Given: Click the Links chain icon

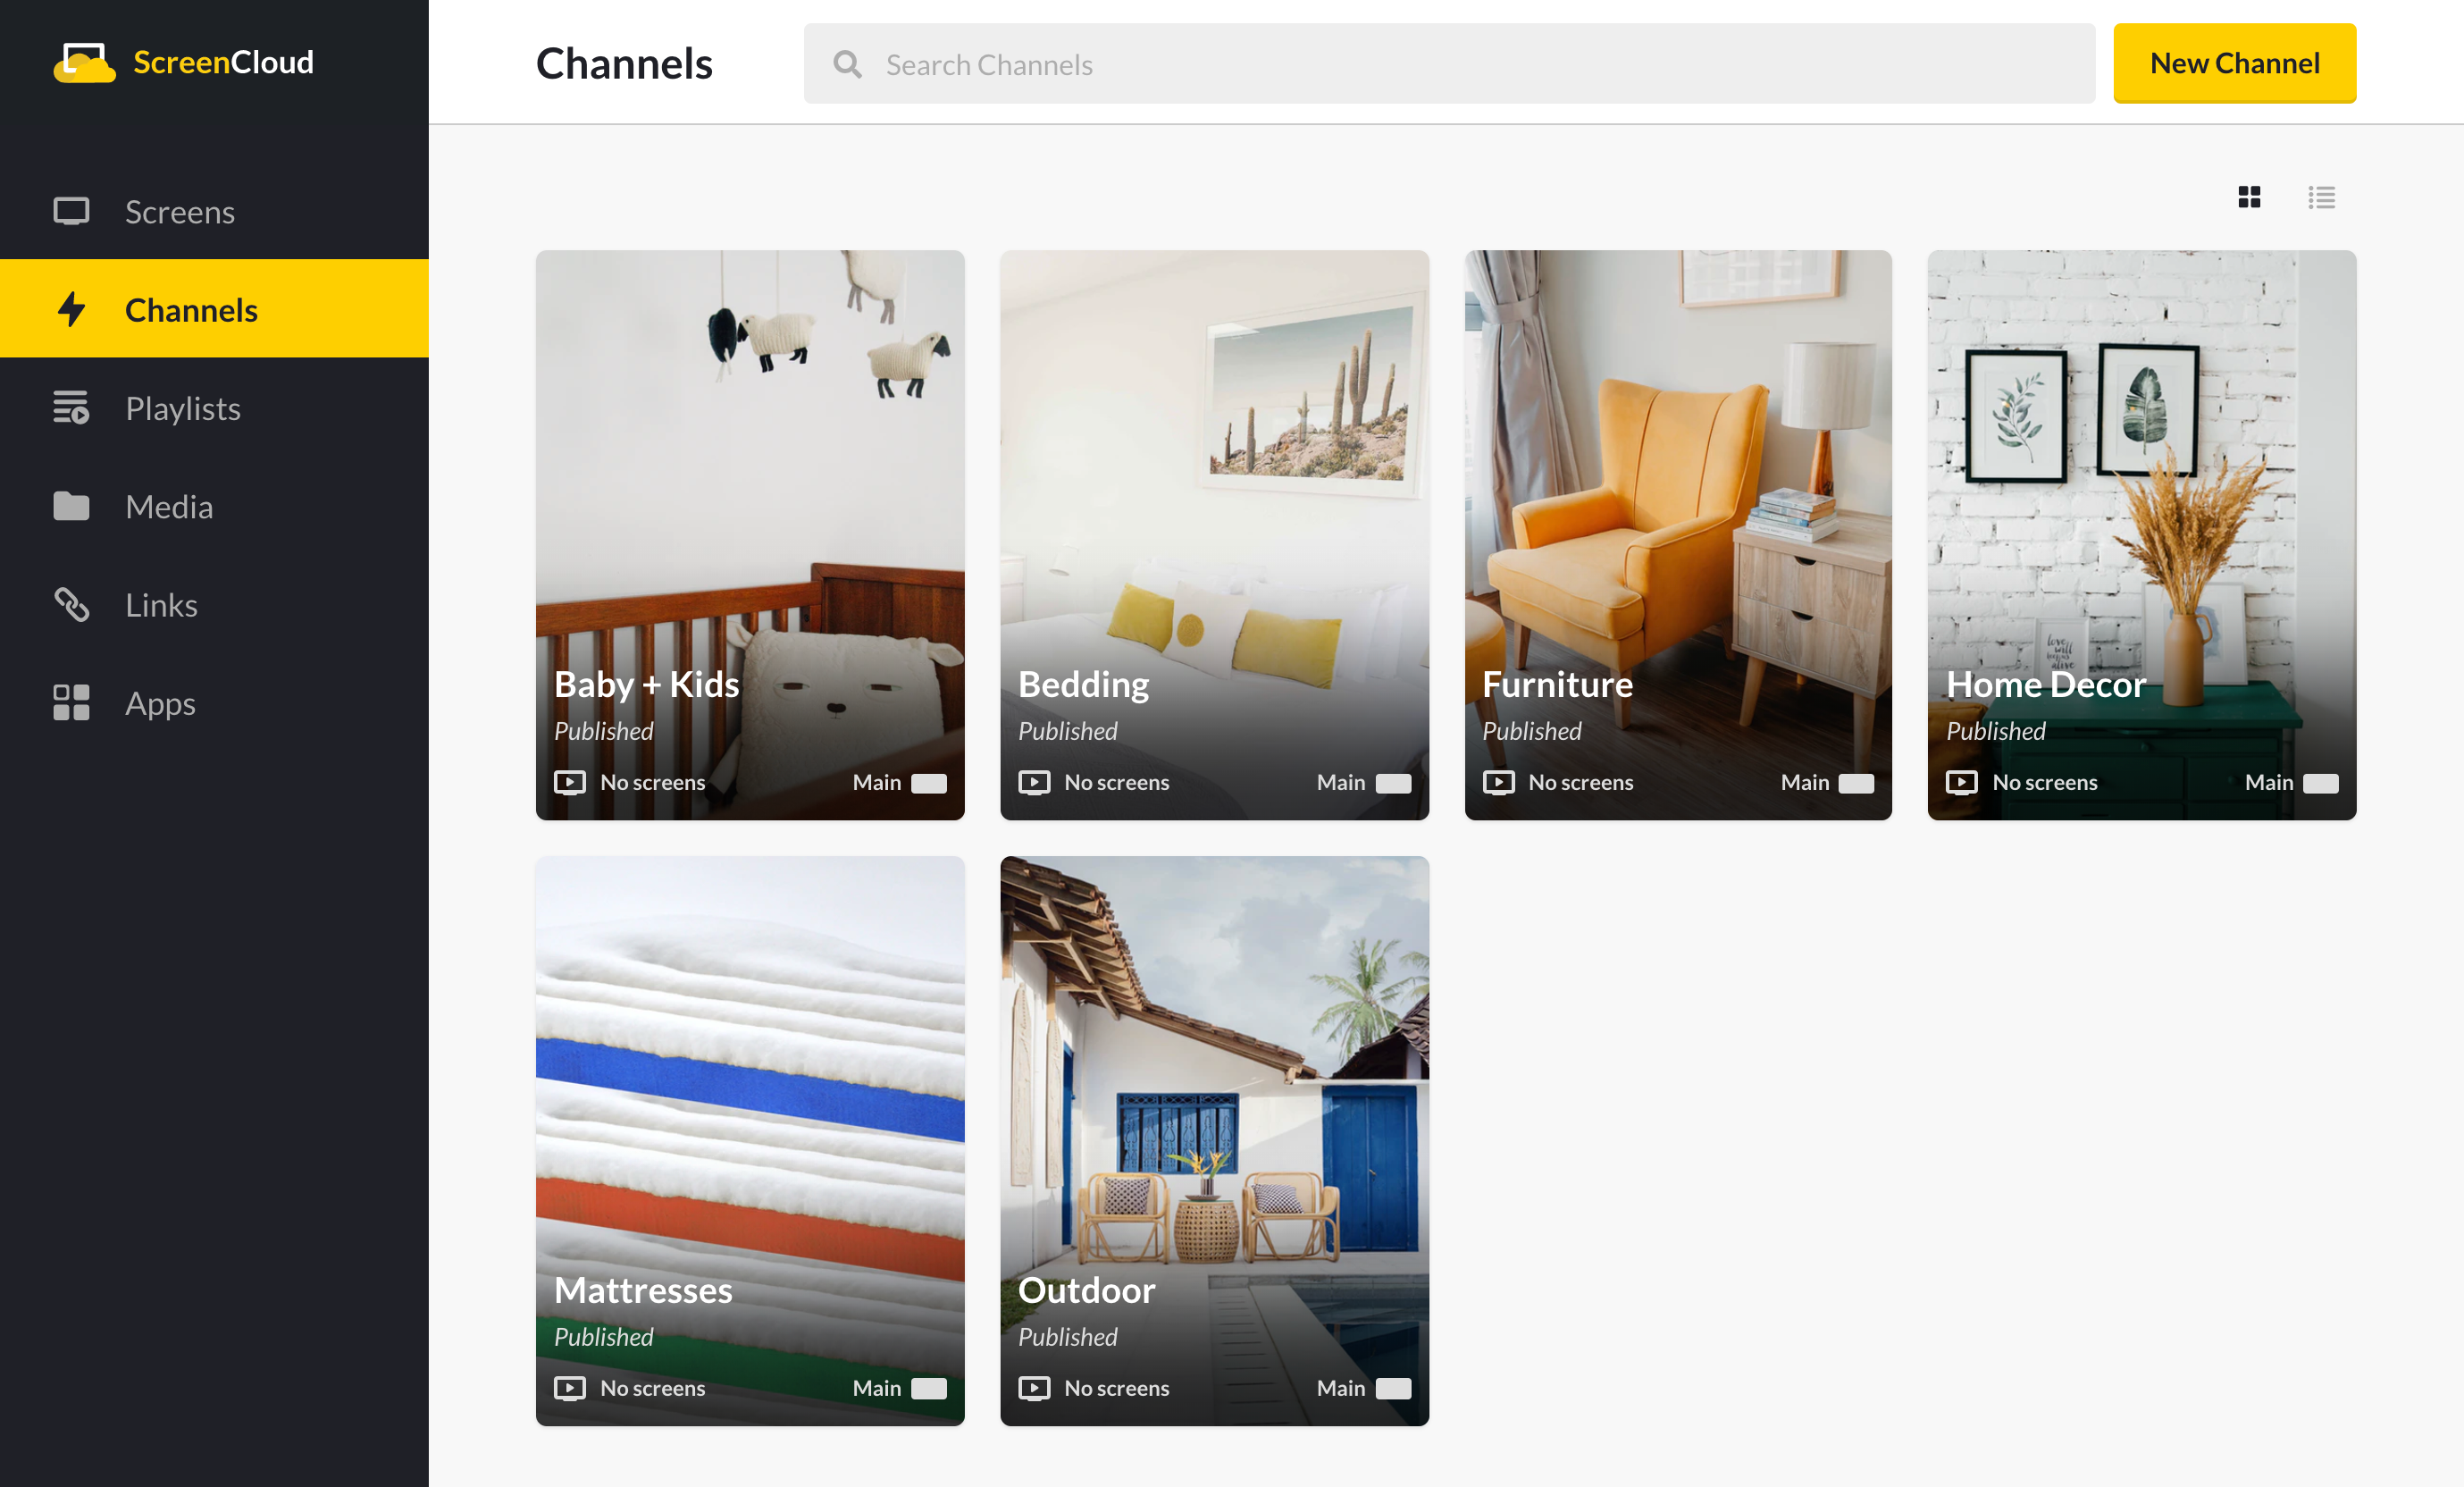Looking at the screenshot, I should click(x=72, y=604).
